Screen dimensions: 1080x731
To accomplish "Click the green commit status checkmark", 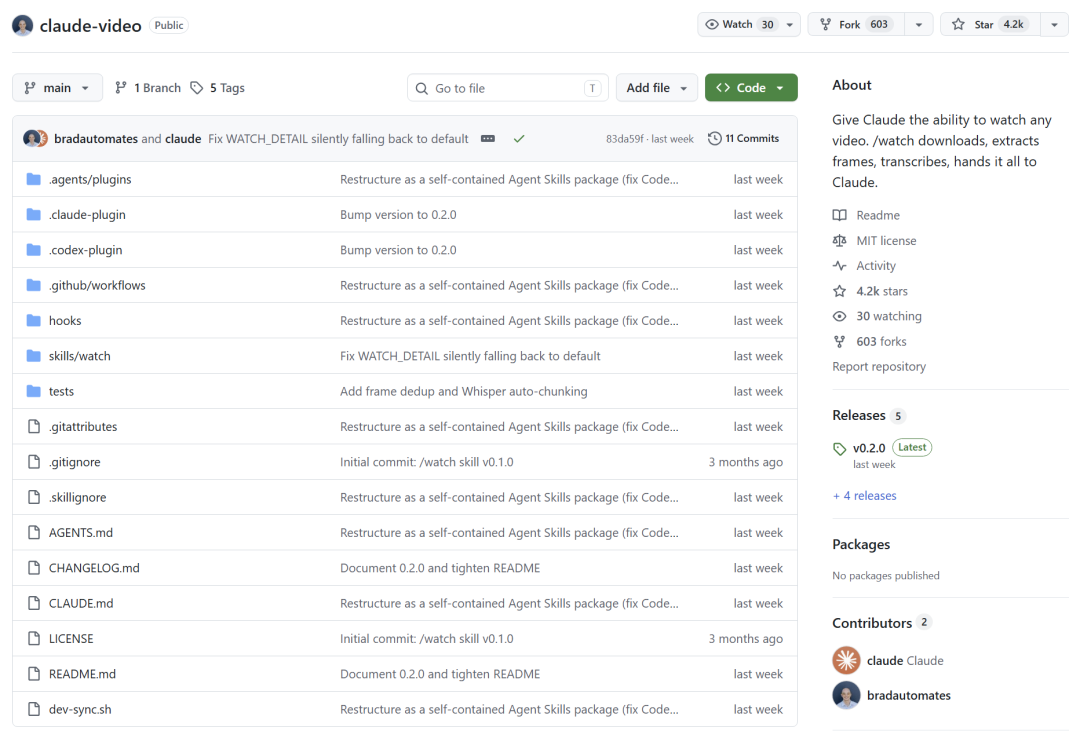I will pos(519,138).
